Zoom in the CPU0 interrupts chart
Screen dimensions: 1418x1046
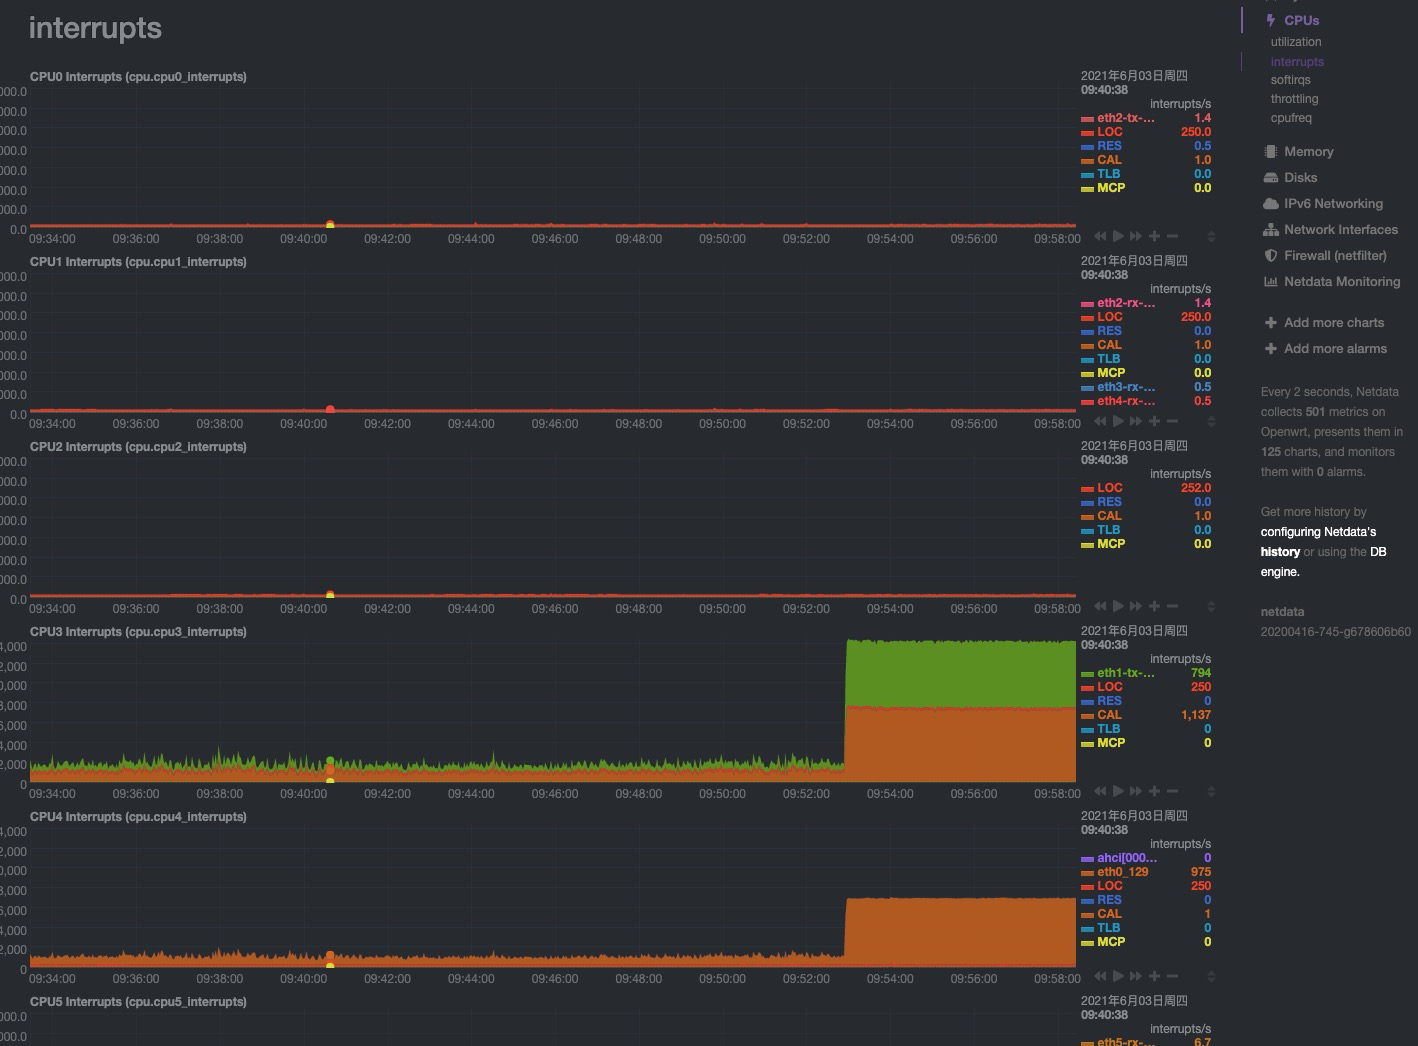click(1154, 236)
